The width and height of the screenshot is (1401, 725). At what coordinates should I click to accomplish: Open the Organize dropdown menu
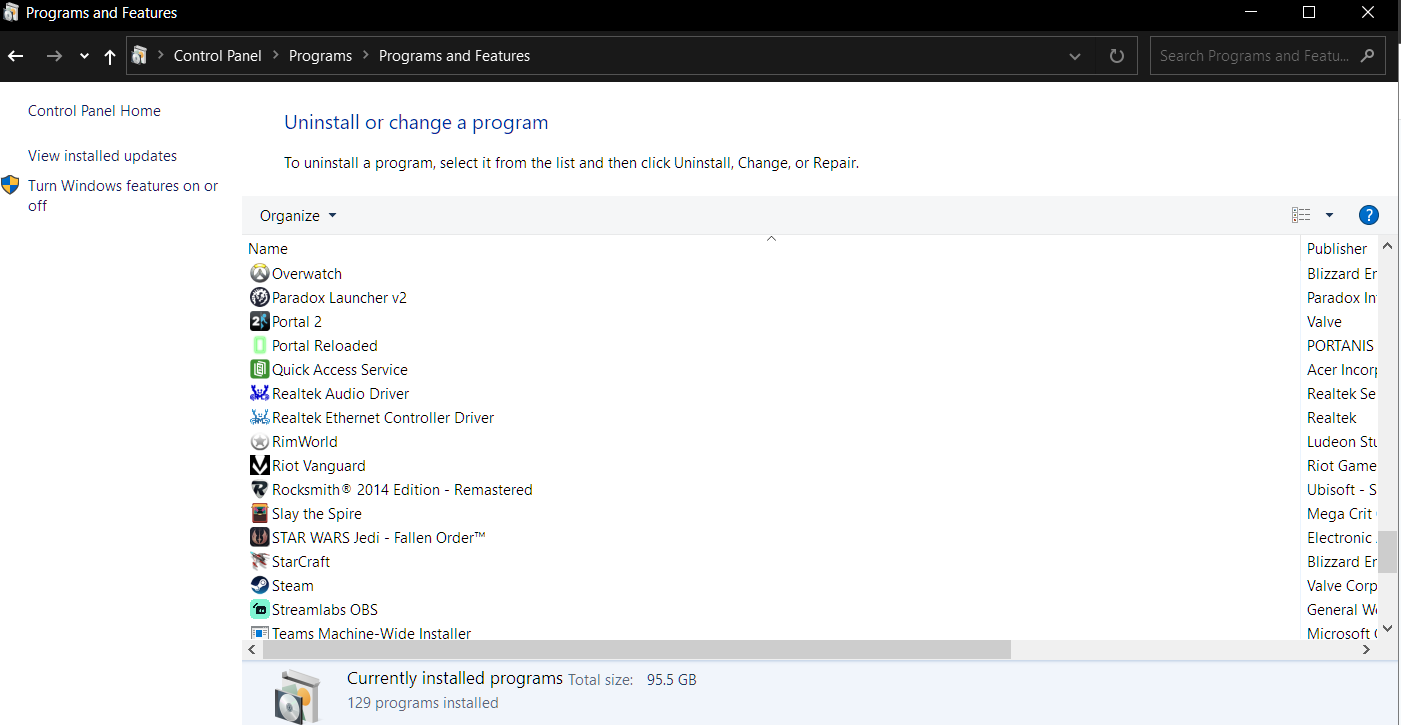(298, 216)
